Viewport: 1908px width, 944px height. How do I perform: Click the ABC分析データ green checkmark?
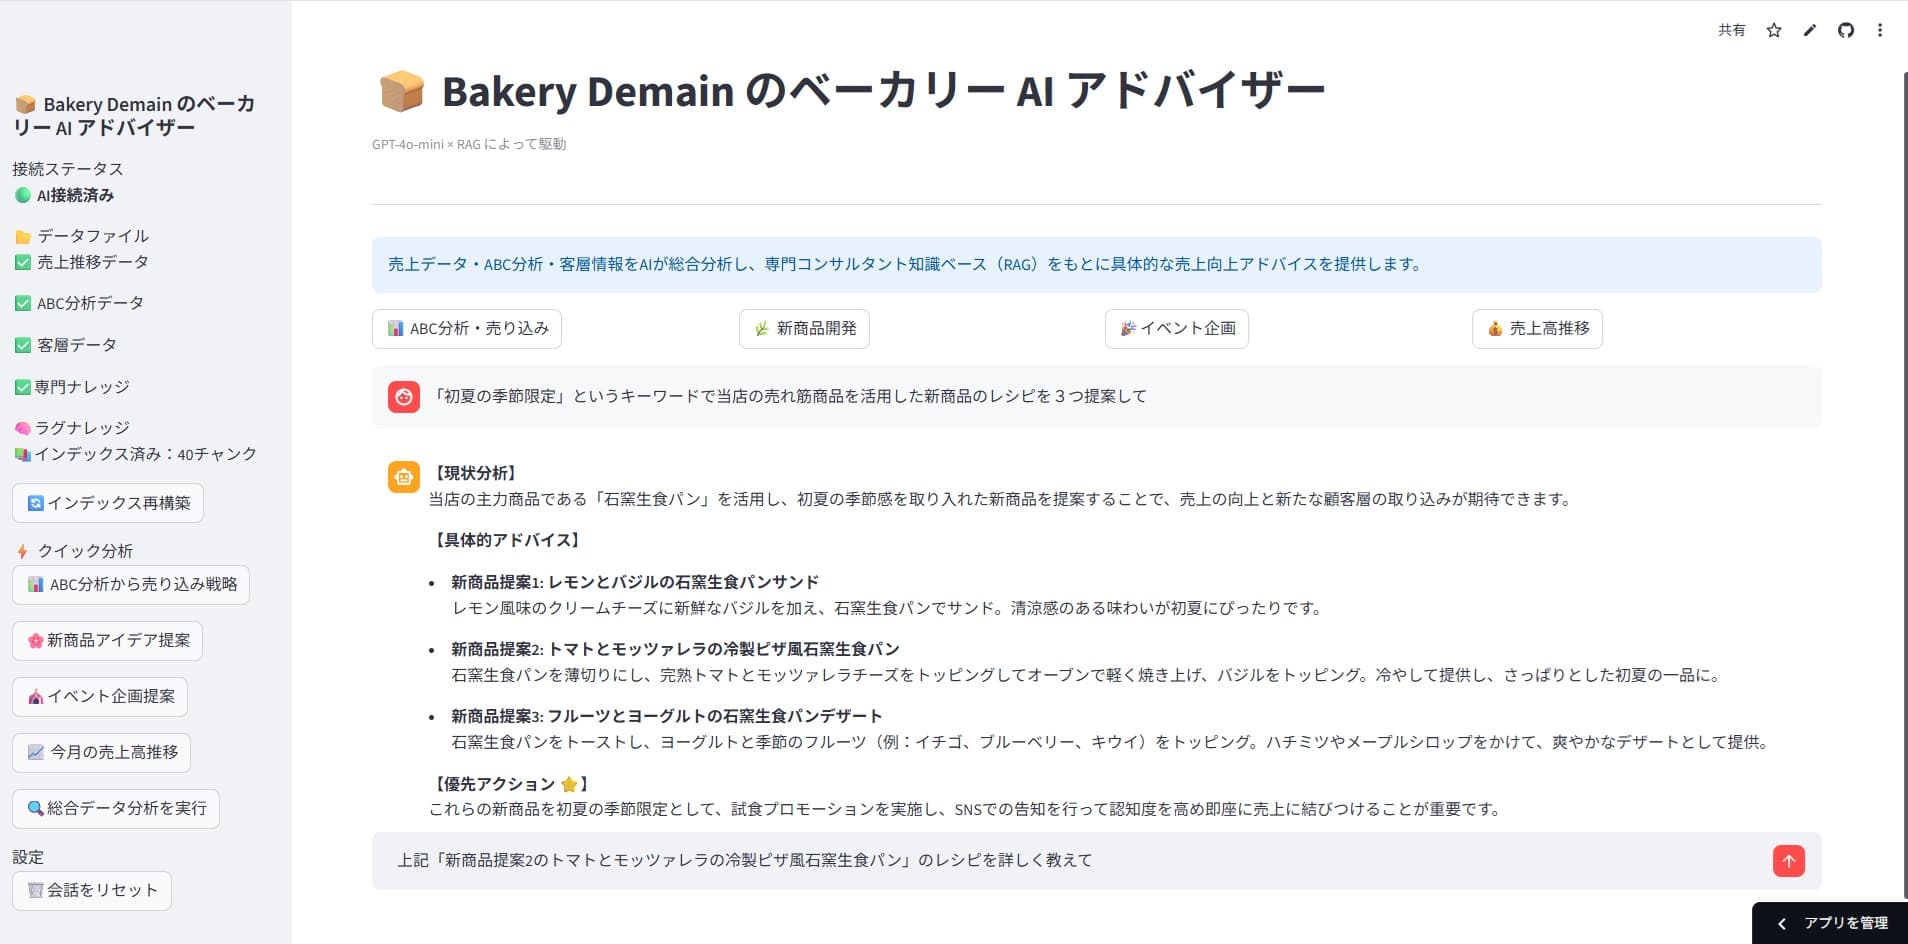23,303
